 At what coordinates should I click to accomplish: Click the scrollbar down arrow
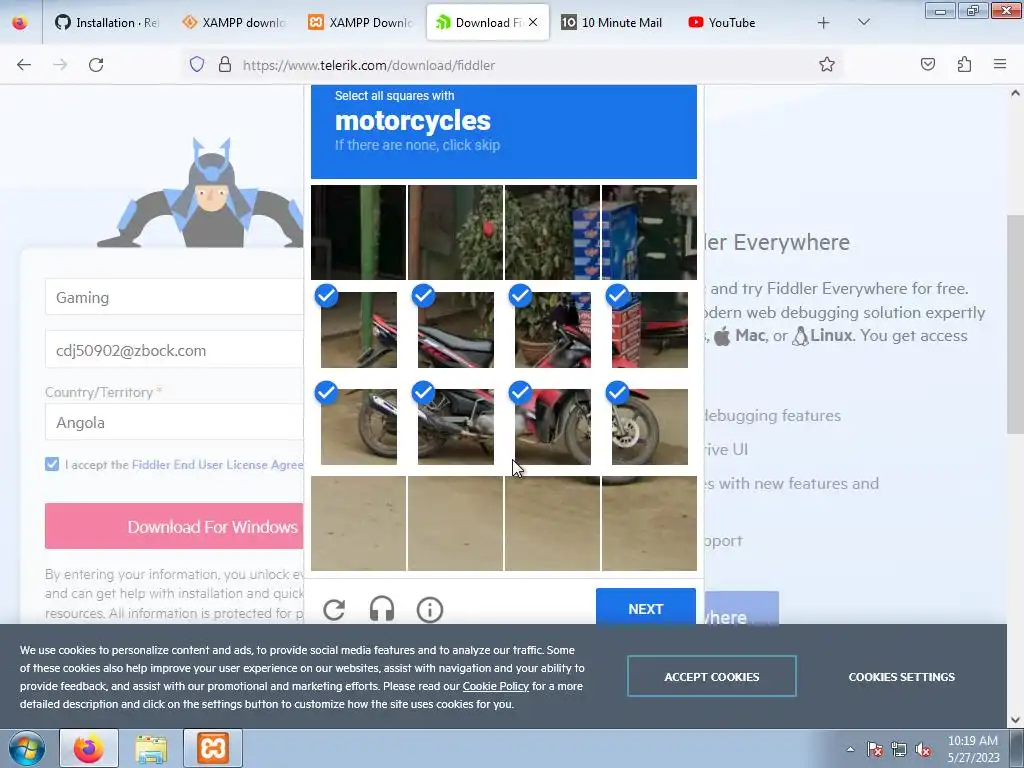1015,720
